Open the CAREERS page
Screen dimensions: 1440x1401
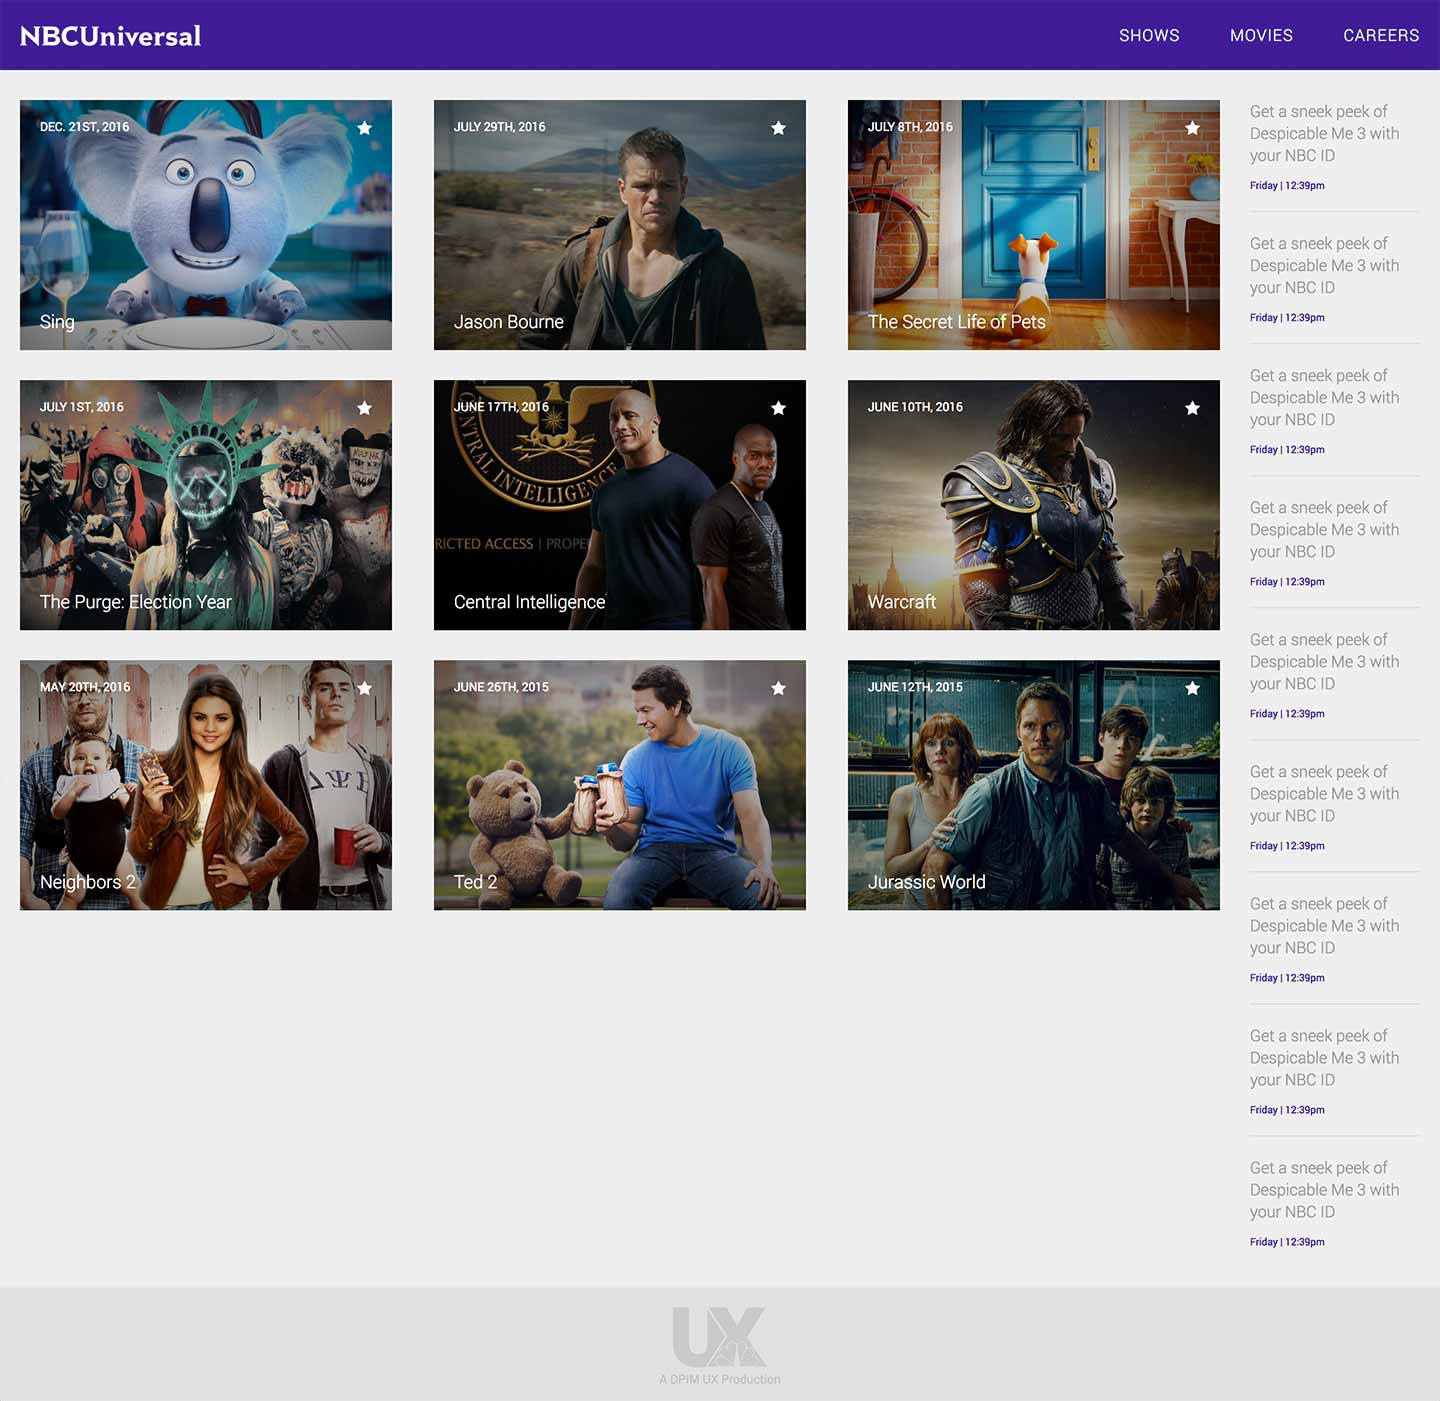(1381, 35)
